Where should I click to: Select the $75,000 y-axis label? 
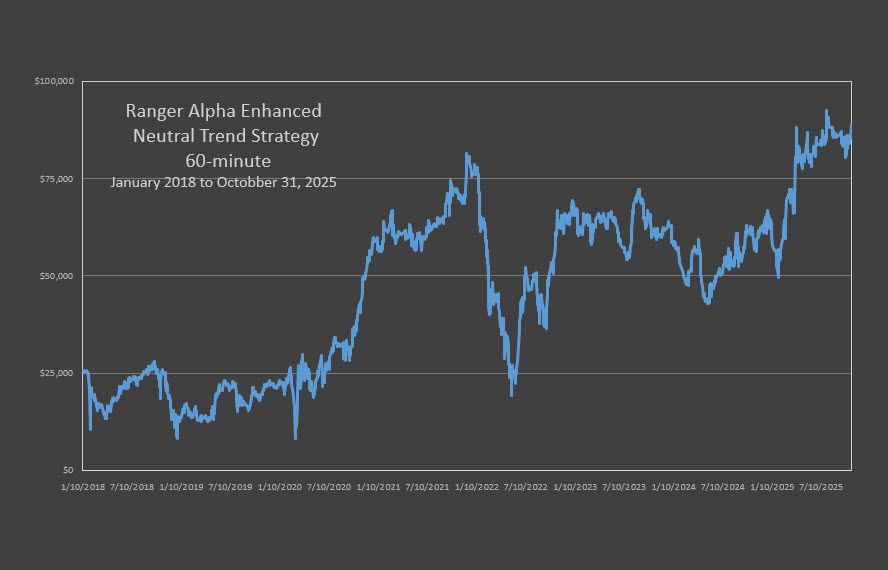[x=56, y=178]
